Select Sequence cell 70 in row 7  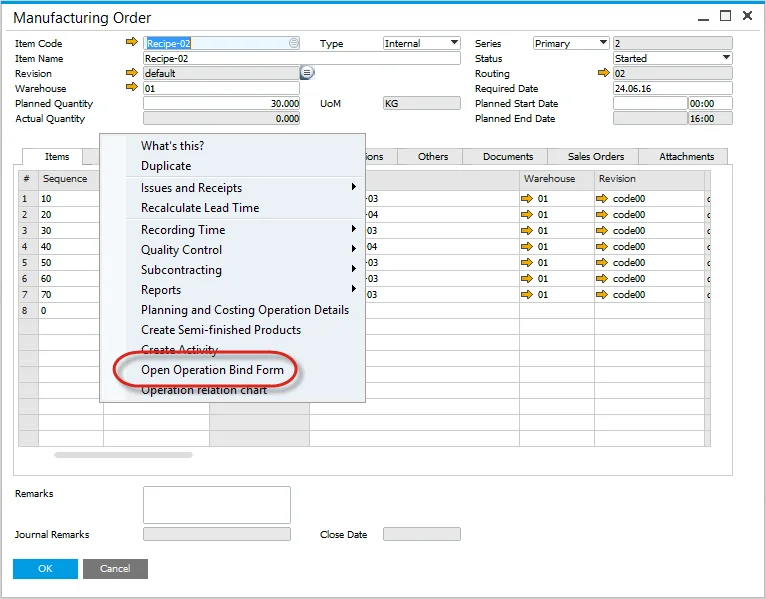pos(69,295)
